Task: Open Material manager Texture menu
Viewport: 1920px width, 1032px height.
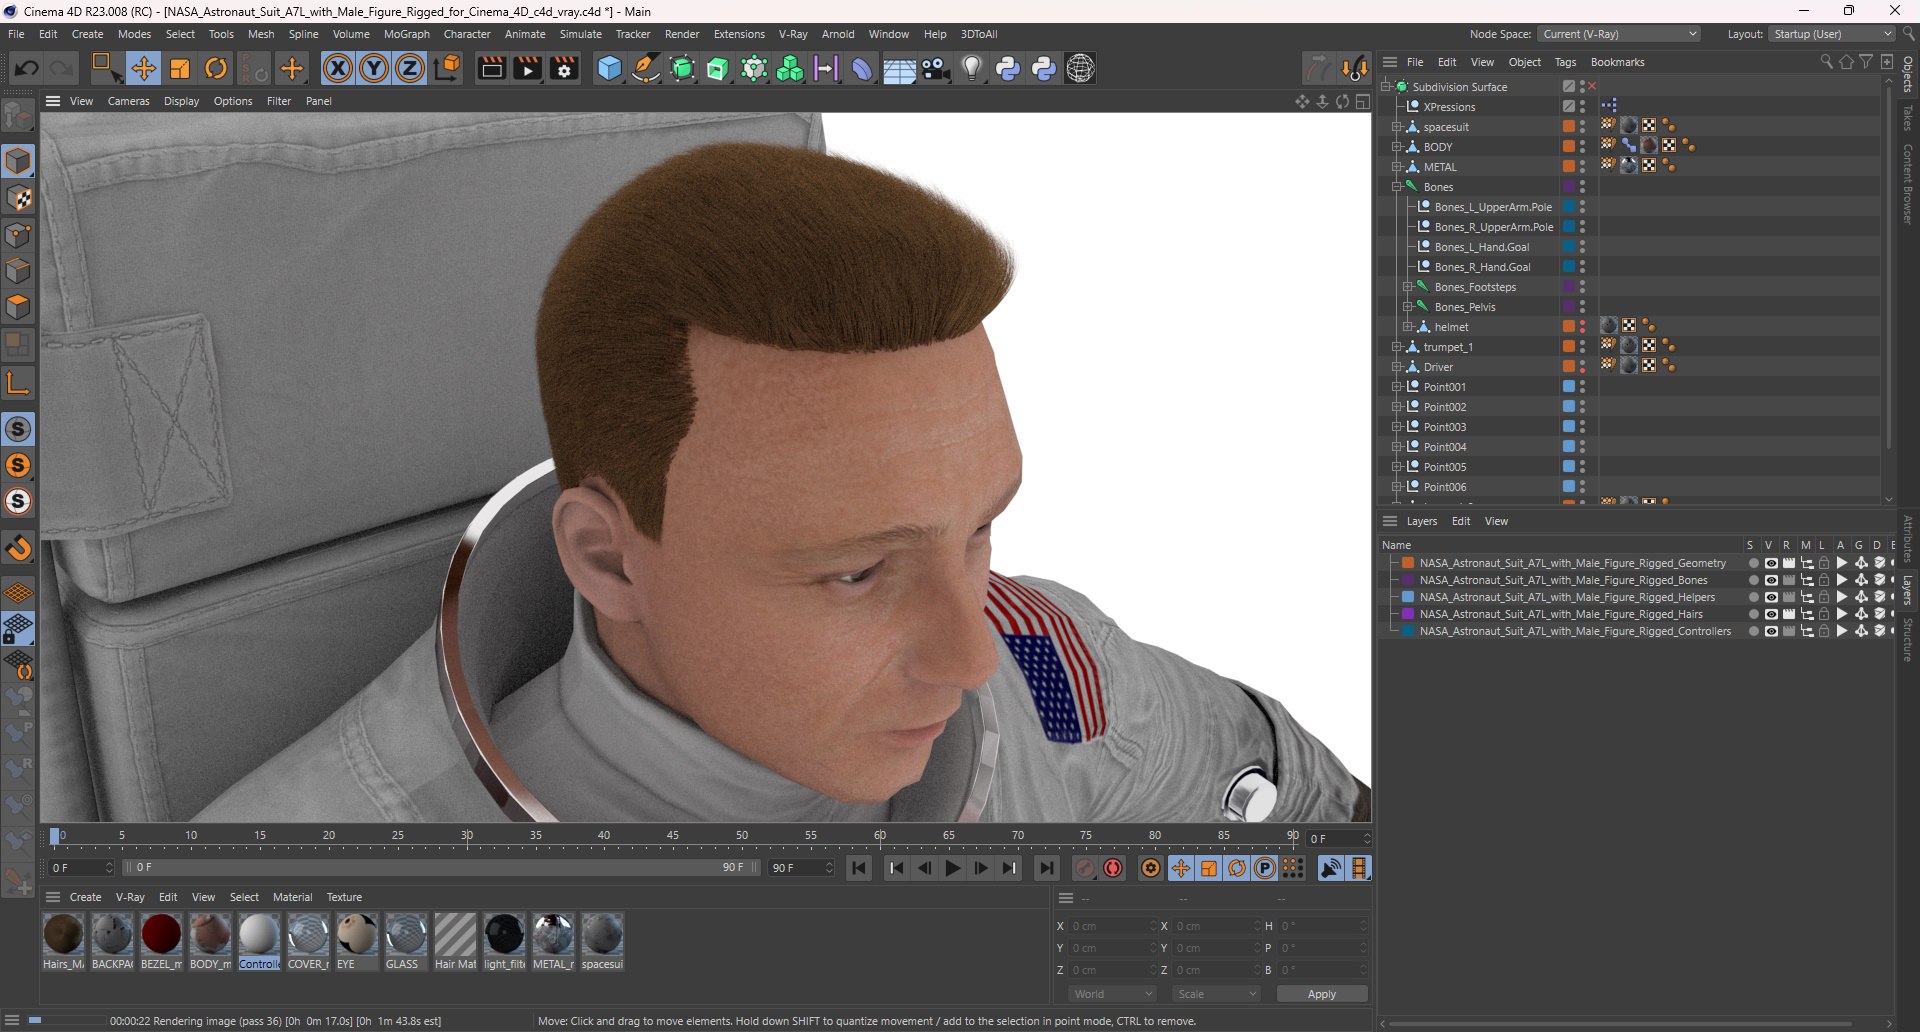Action: pyautogui.click(x=344, y=897)
